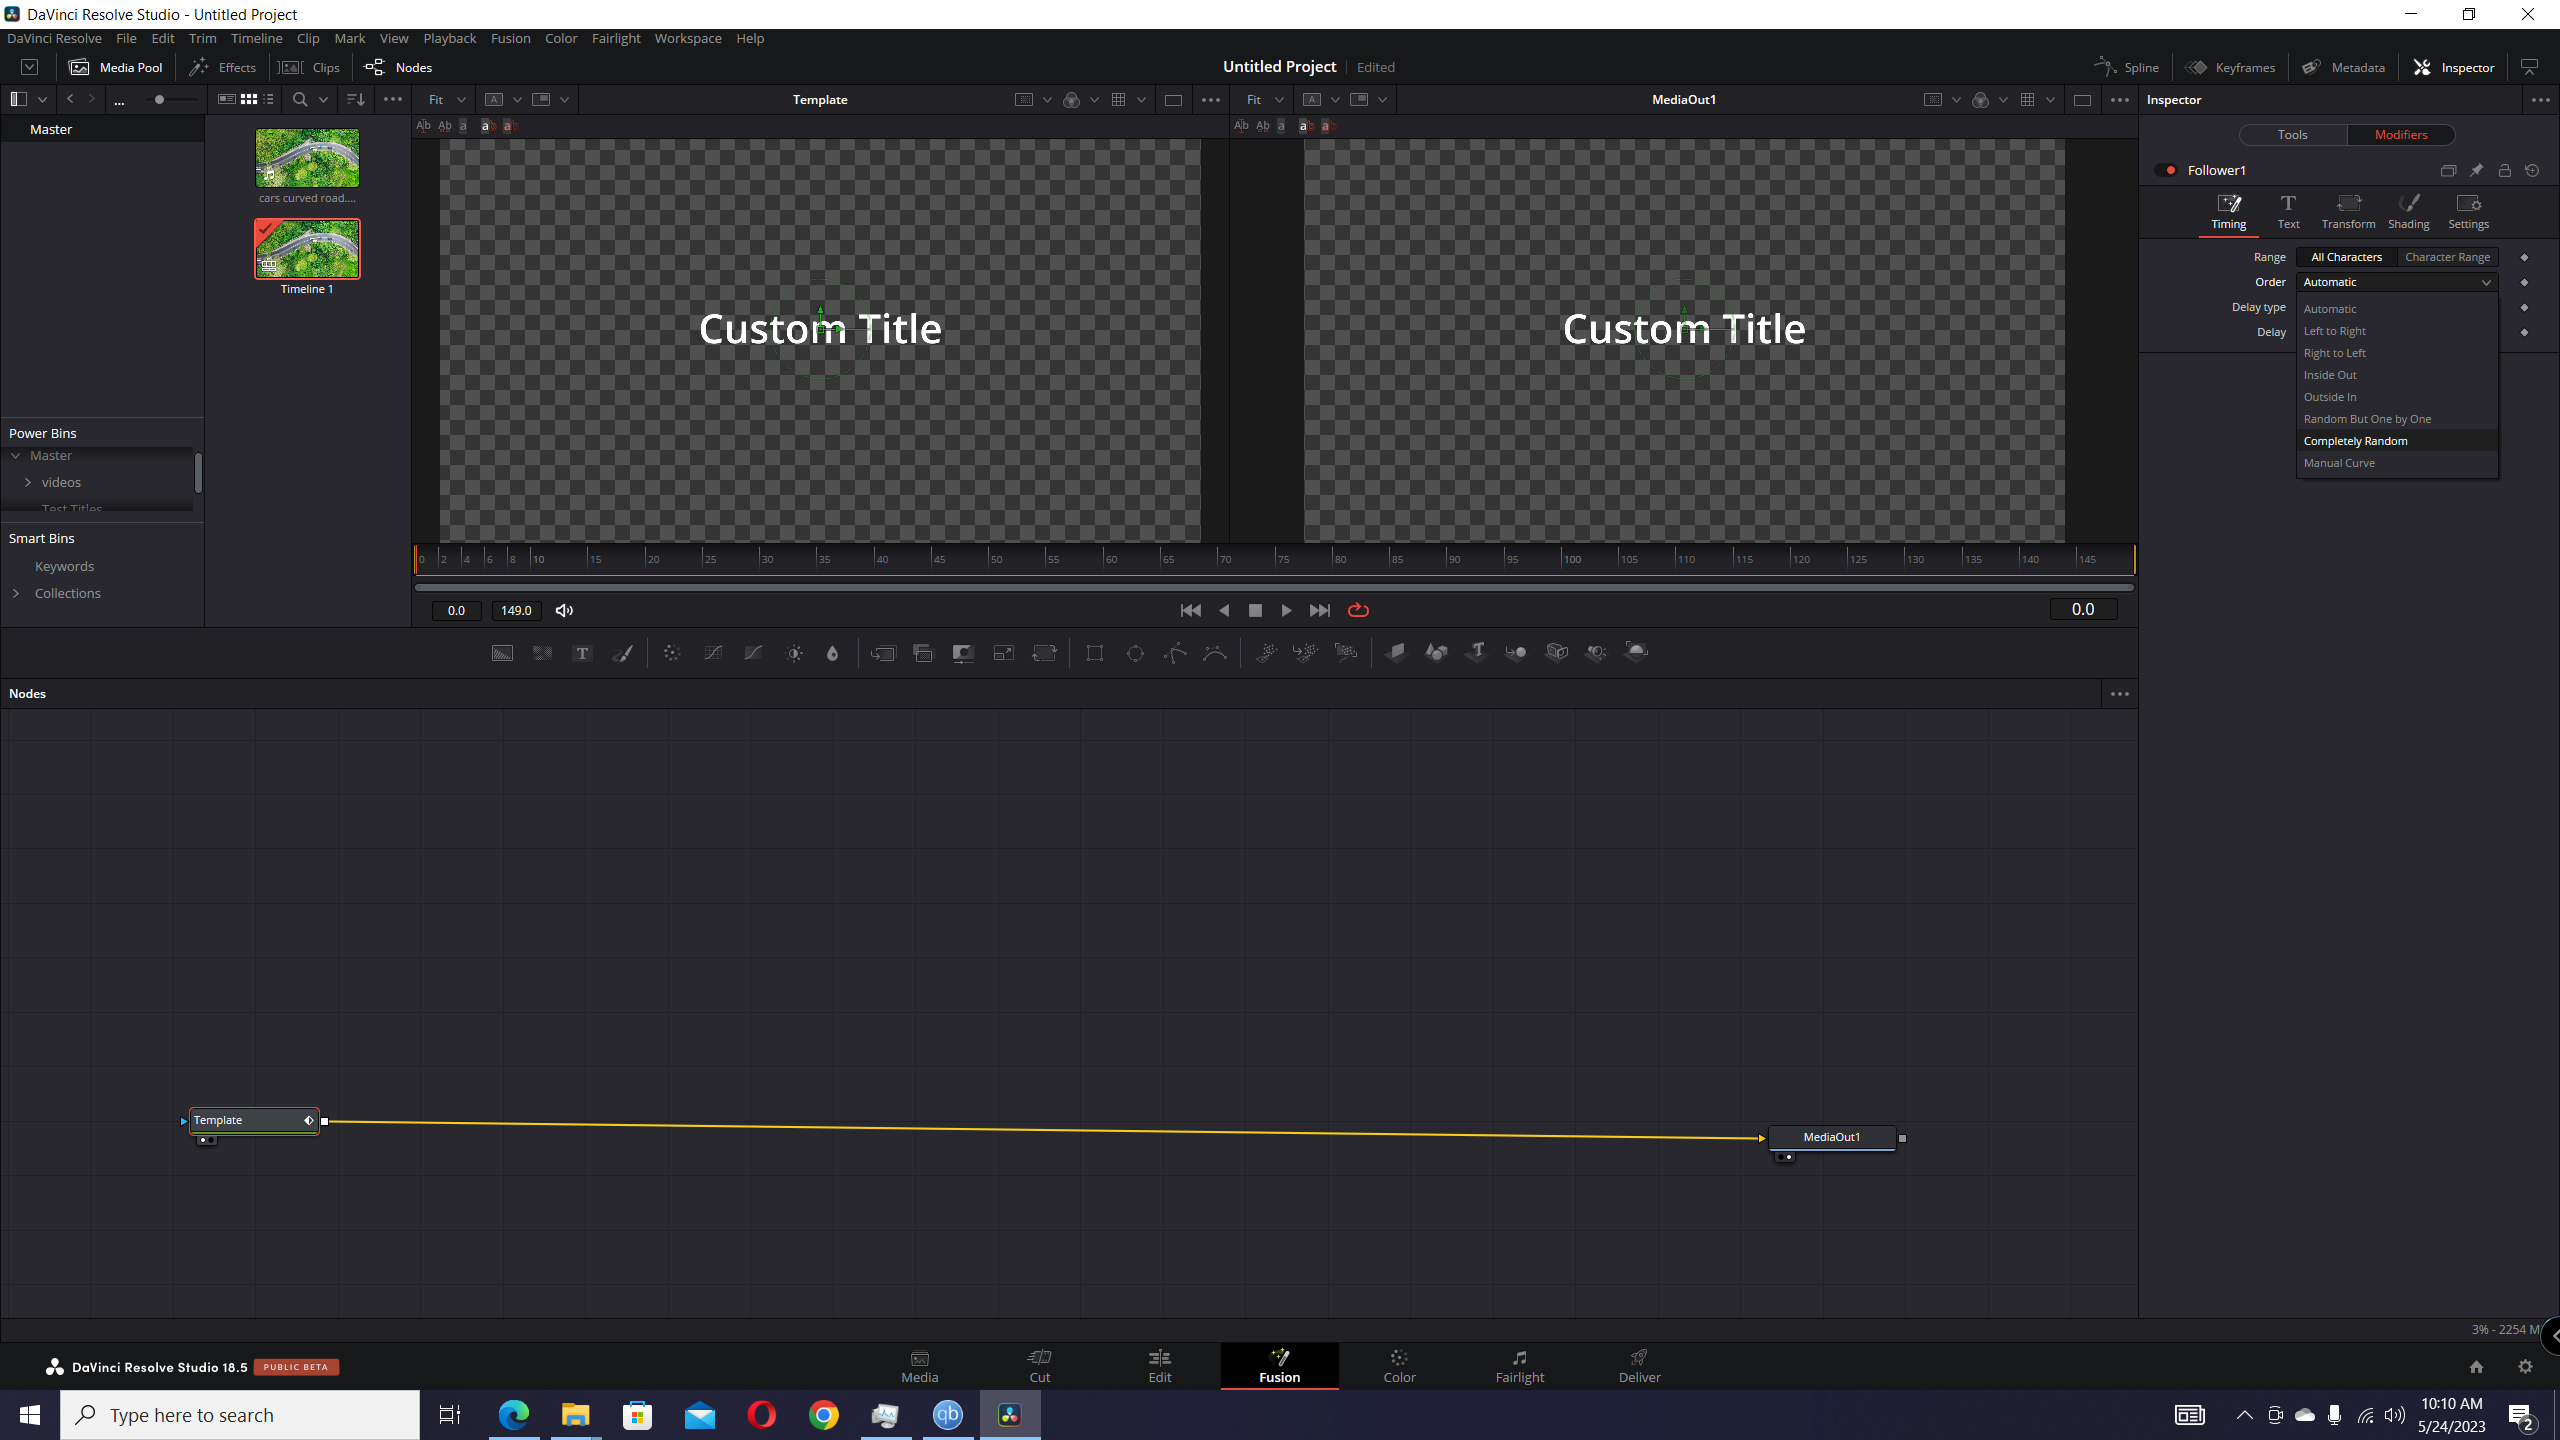The width and height of the screenshot is (2560, 1440).
Task: Expand the Collections smart bin
Action: pyautogui.click(x=16, y=593)
